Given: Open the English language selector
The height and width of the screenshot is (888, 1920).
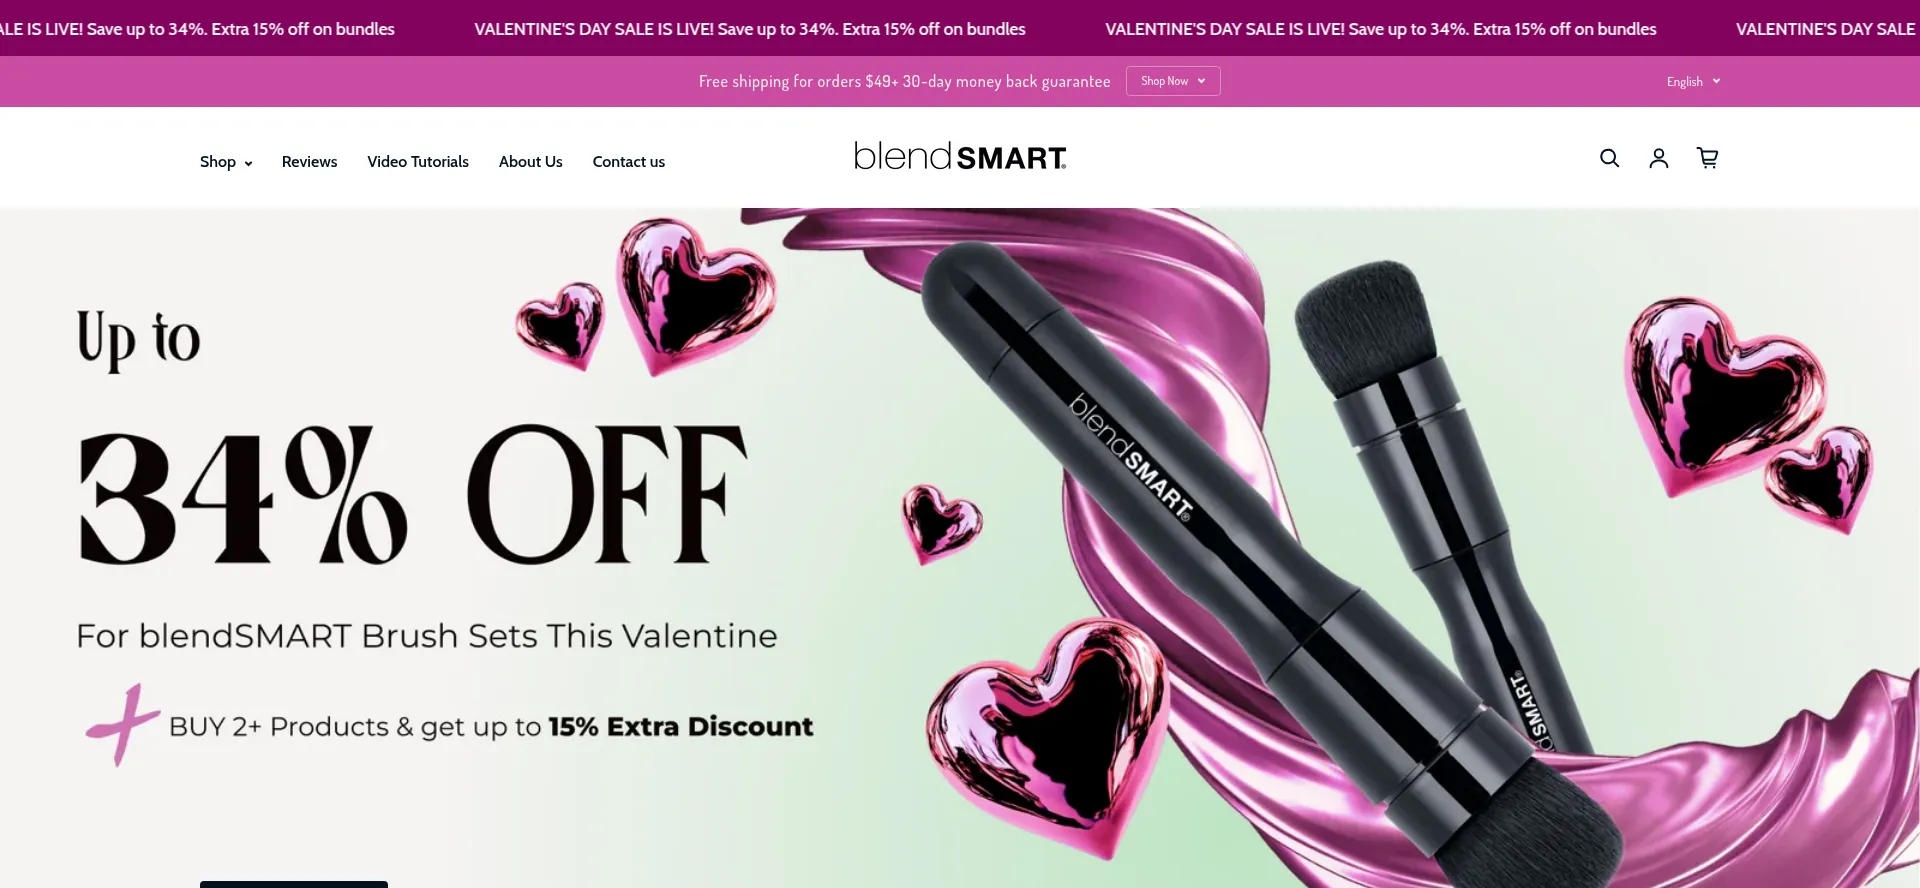Looking at the screenshot, I should click(x=1693, y=81).
